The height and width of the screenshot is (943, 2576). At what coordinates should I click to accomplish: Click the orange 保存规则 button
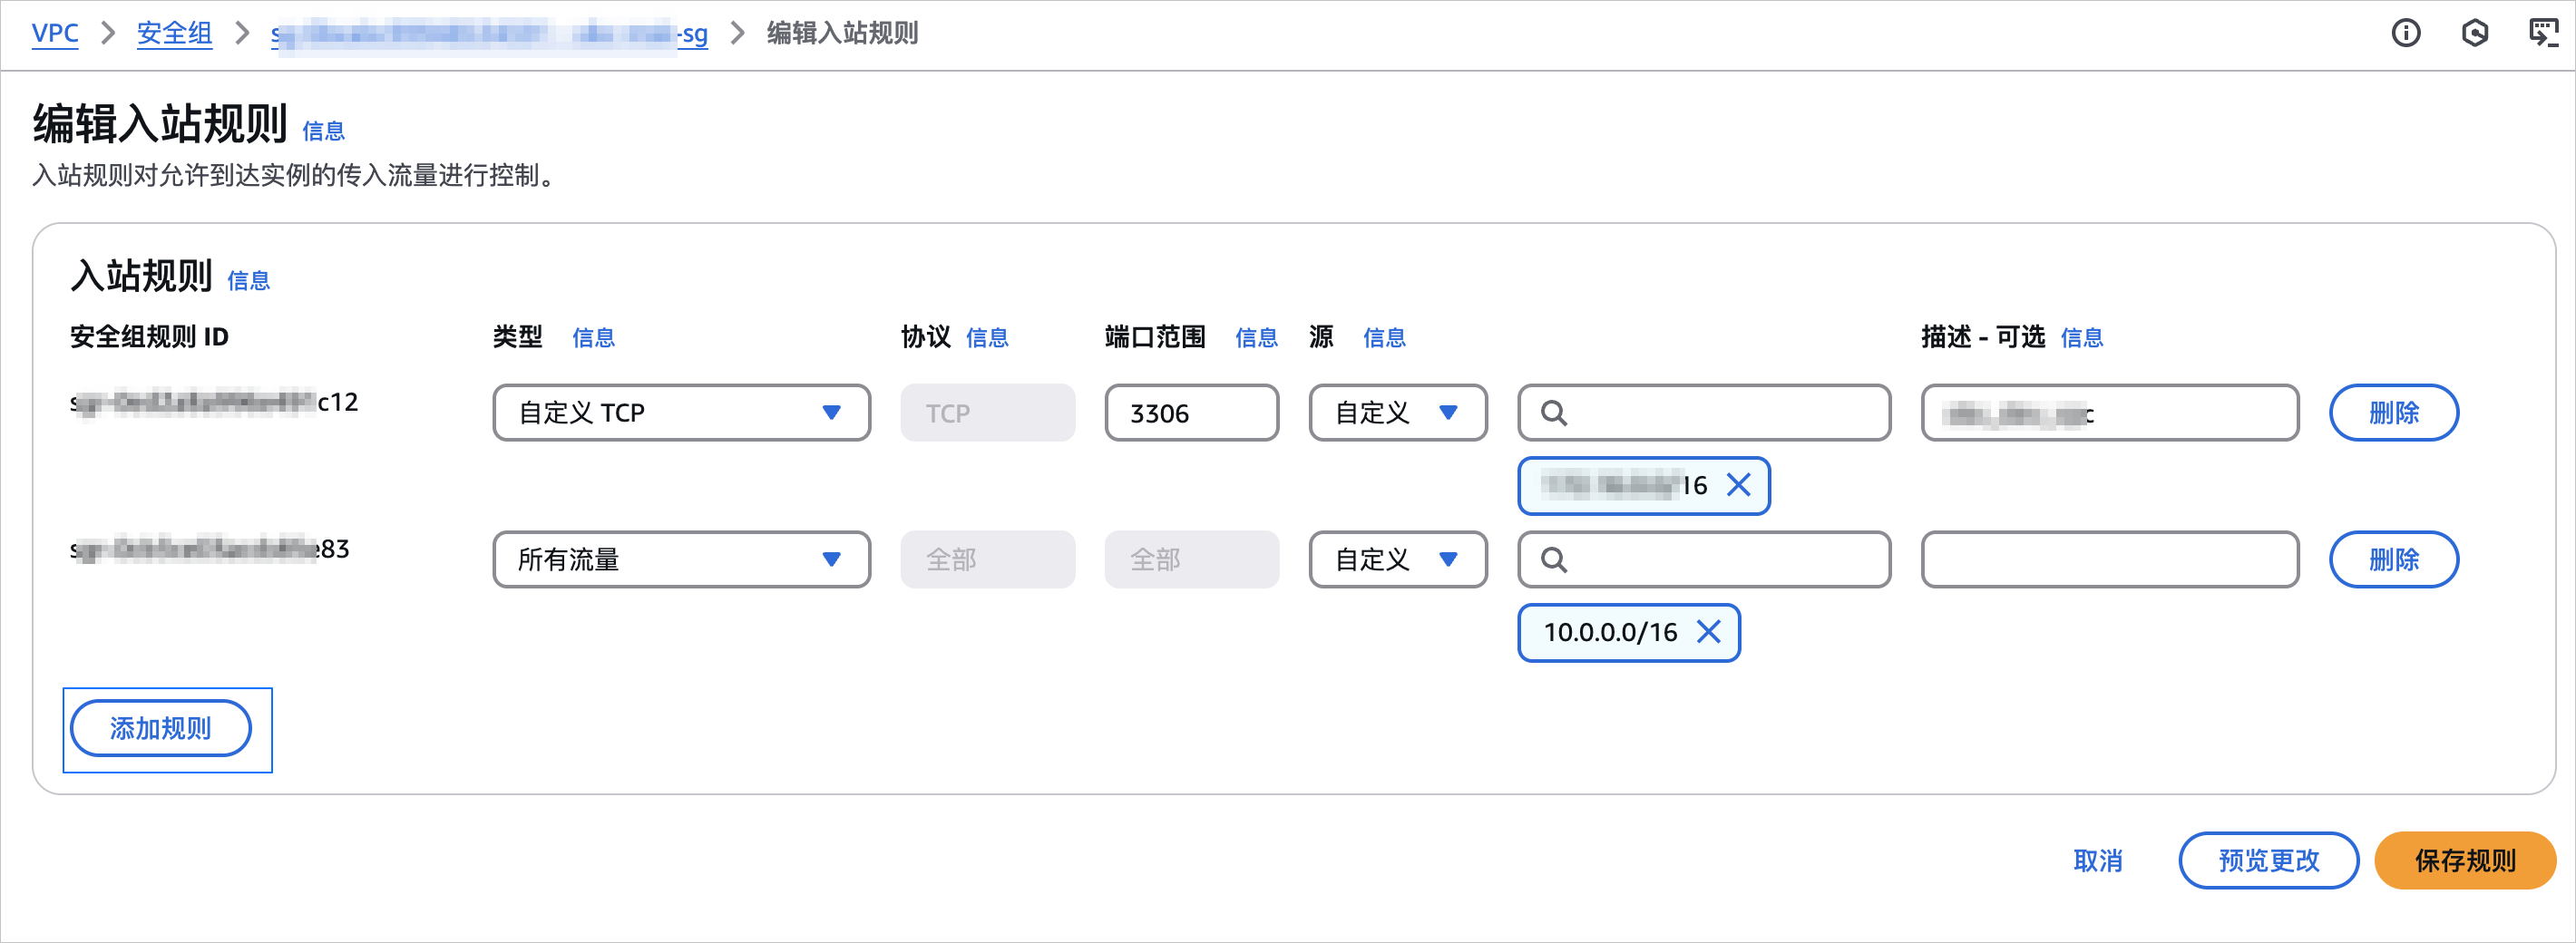click(2465, 861)
